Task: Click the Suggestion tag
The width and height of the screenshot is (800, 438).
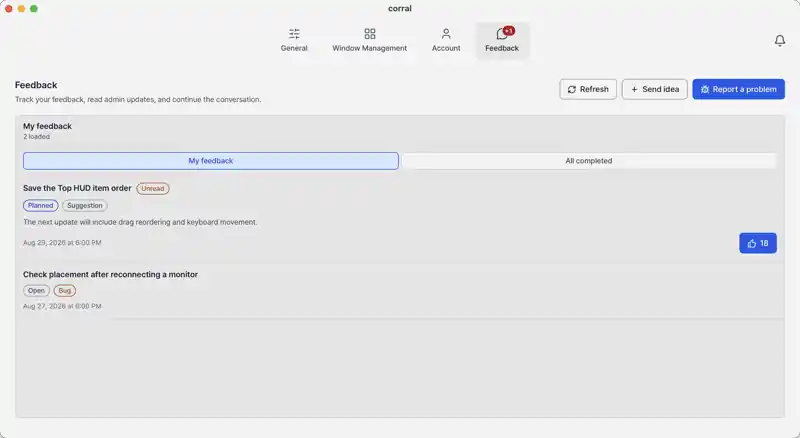Action: coord(85,205)
